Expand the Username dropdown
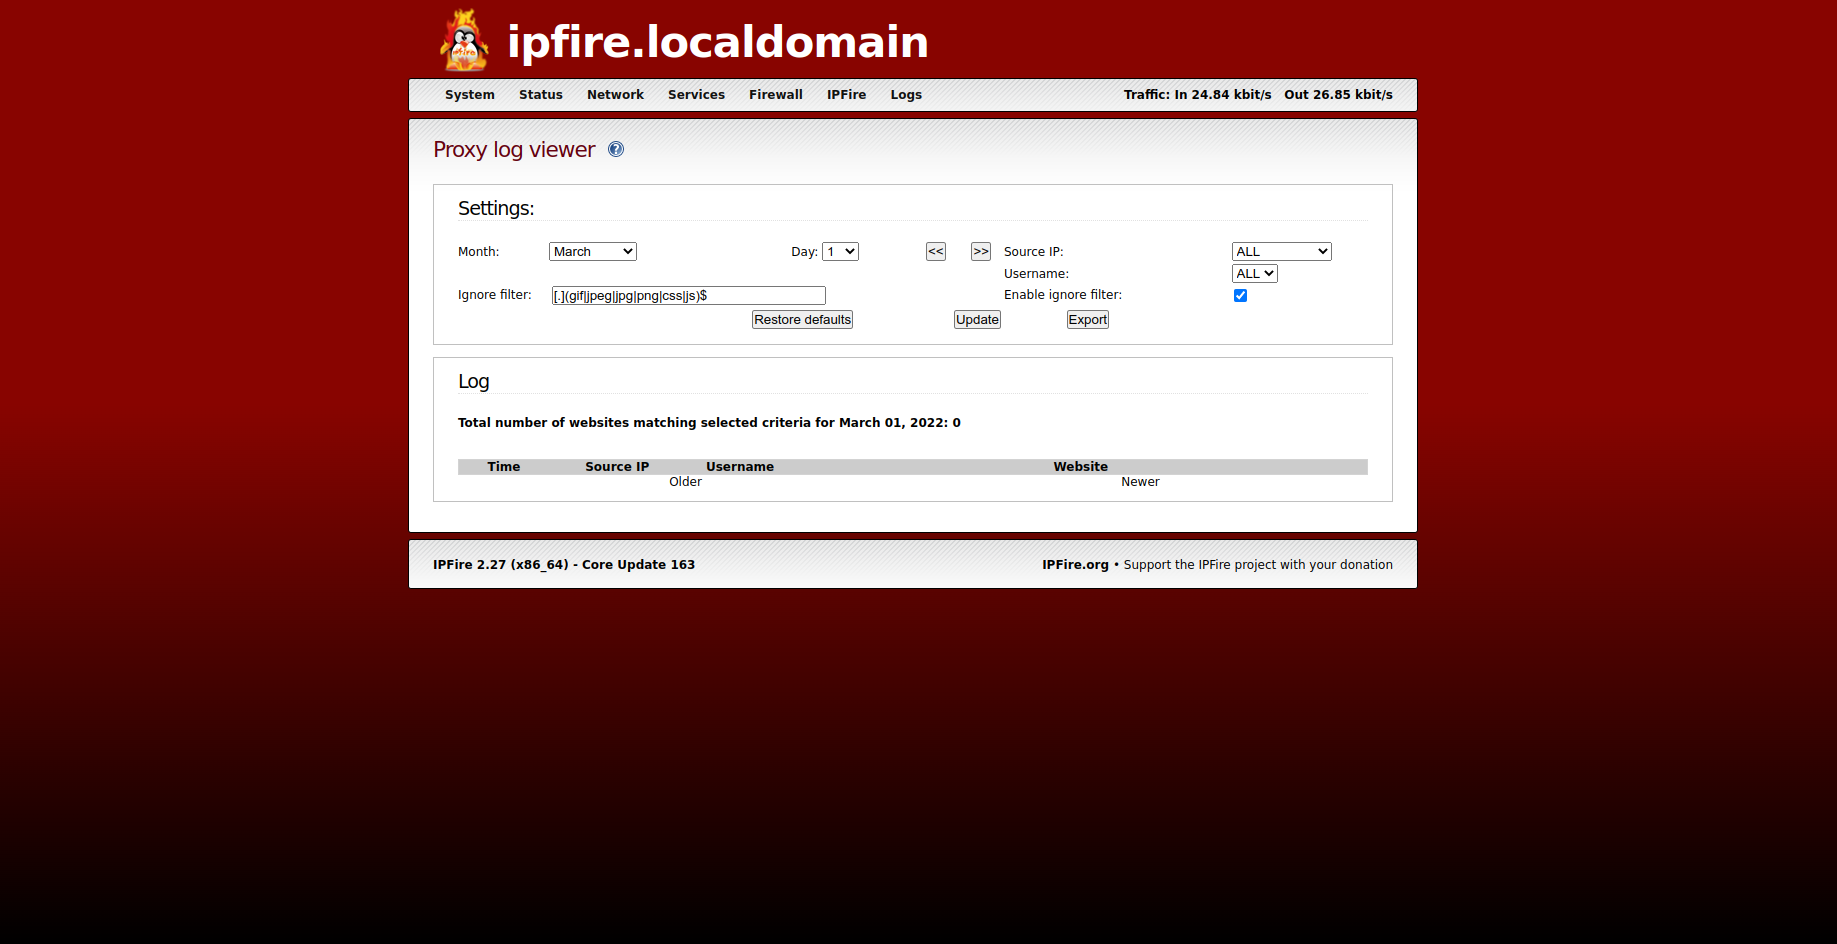 pyautogui.click(x=1254, y=274)
